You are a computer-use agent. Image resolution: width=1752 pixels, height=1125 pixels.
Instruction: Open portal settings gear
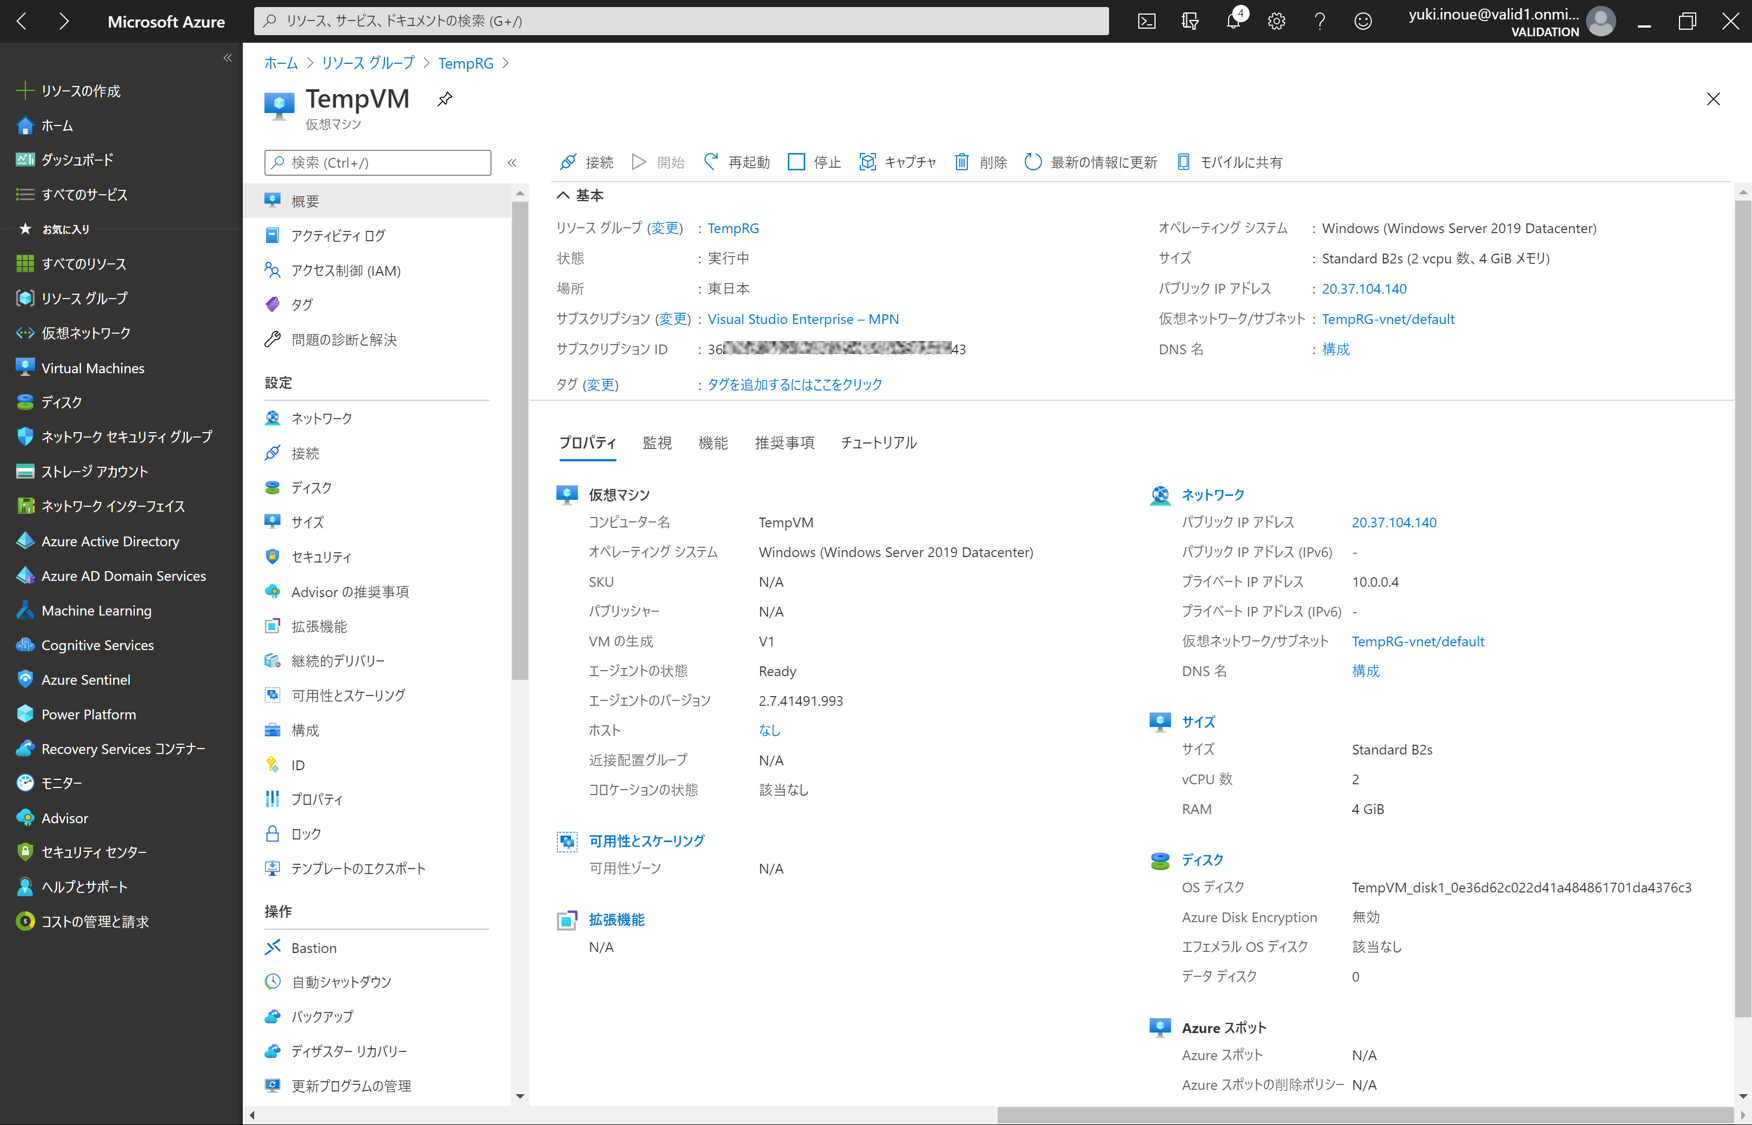(x=1276, y=21)
